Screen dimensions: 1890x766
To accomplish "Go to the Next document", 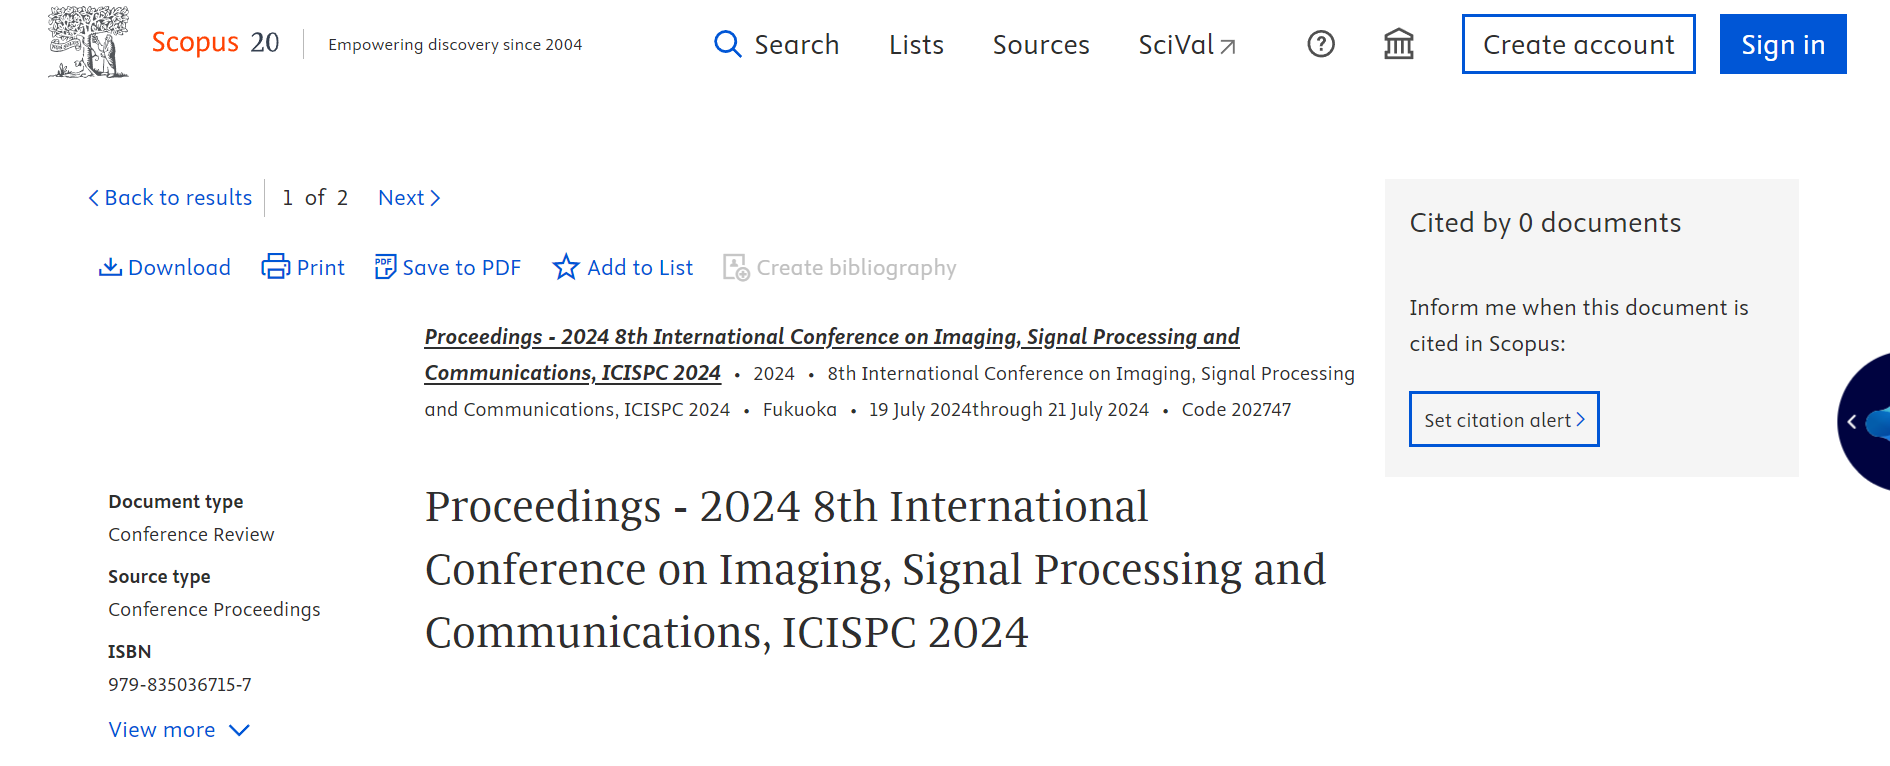I will click(409, 198).
